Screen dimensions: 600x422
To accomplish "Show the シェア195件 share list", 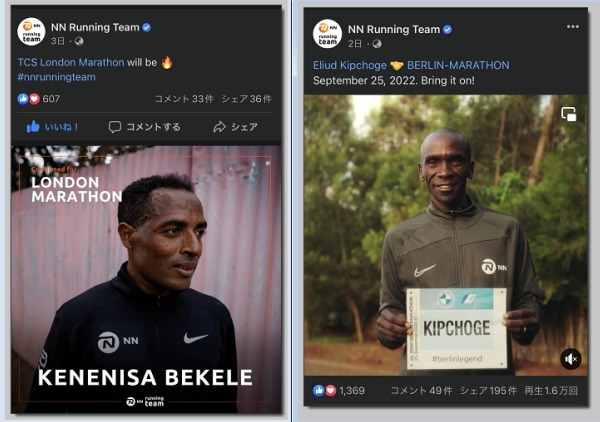I will (x=490, y=390).
